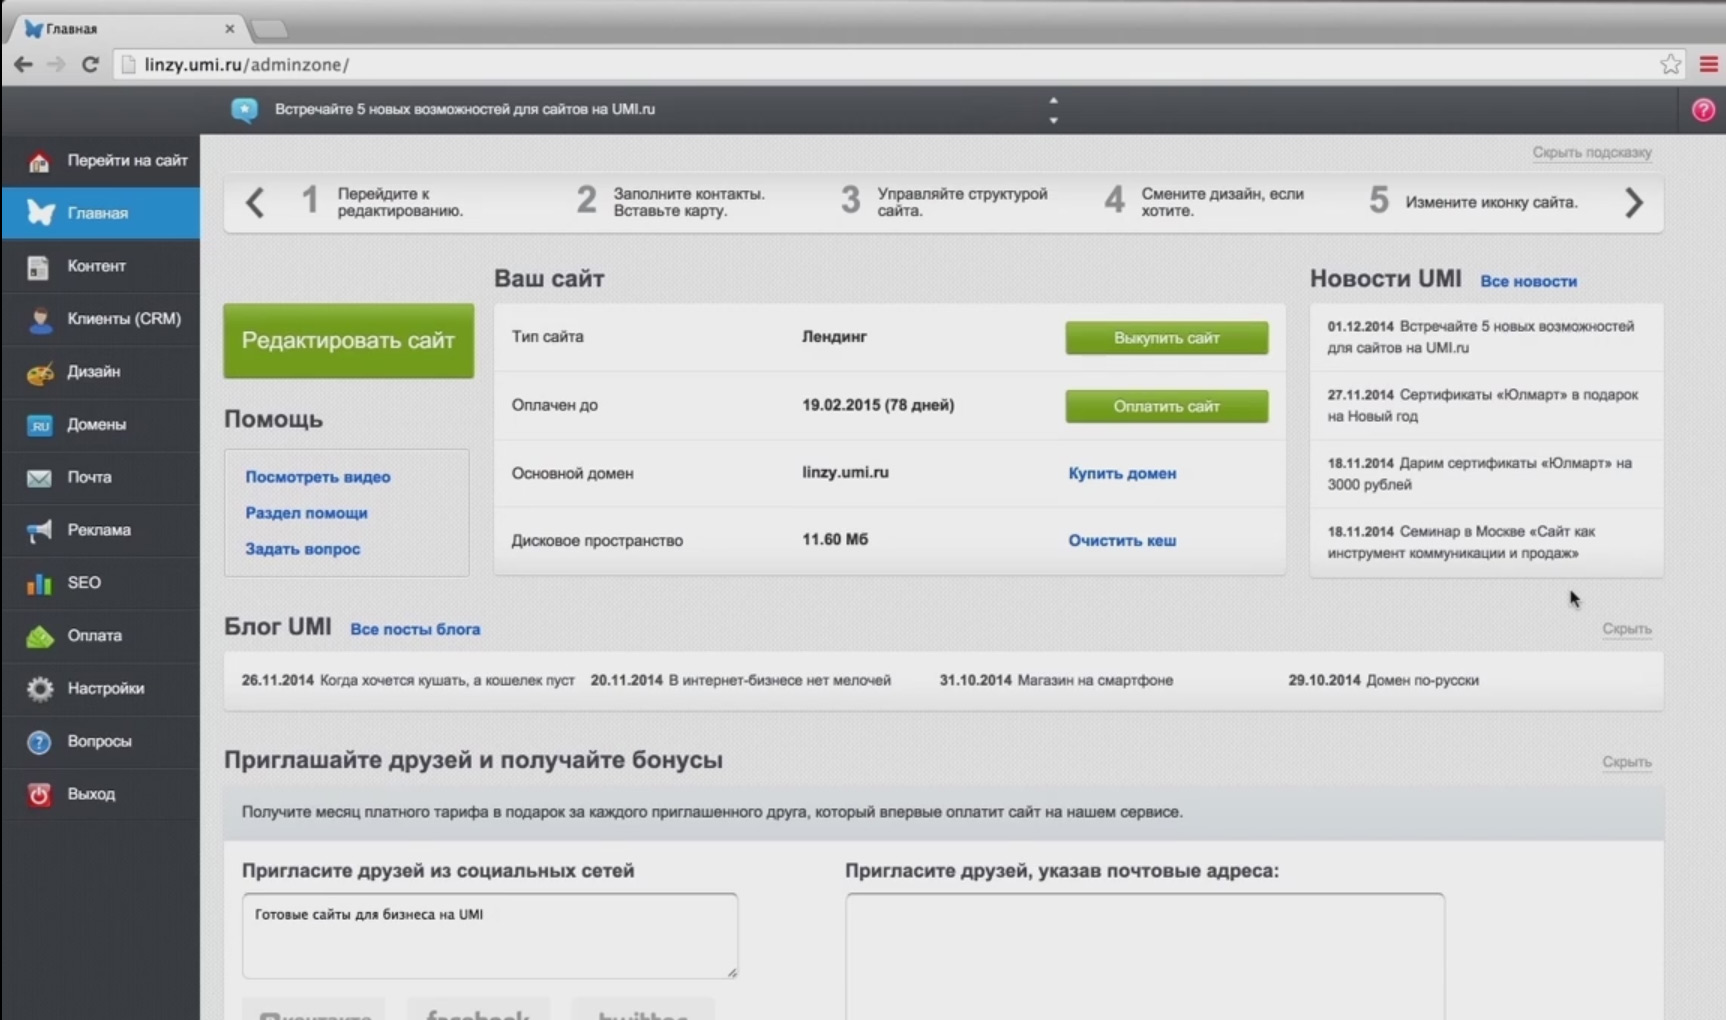Viewport: 1726px width, 1020px height.
Task: Open the pink help question mark icon
Action: click(x=1703, y=110)
